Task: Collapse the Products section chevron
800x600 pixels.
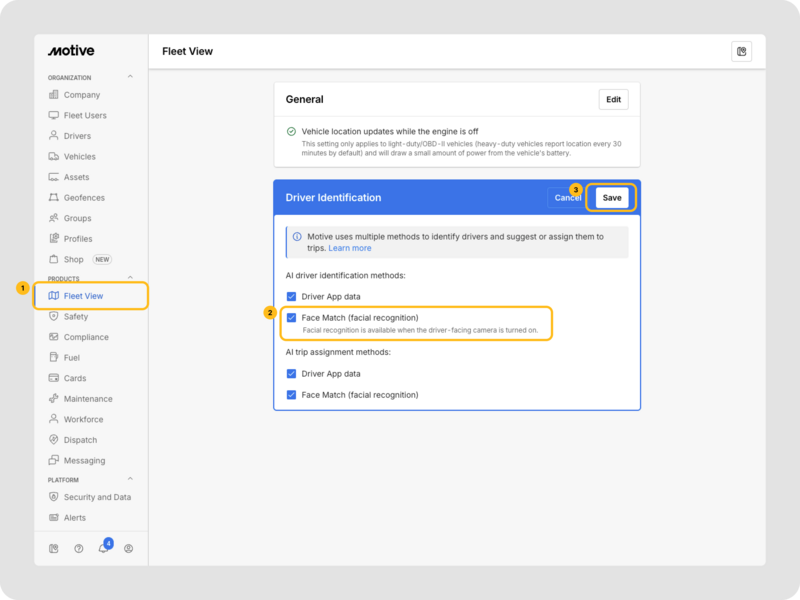Action: click(x=129, y=278)
